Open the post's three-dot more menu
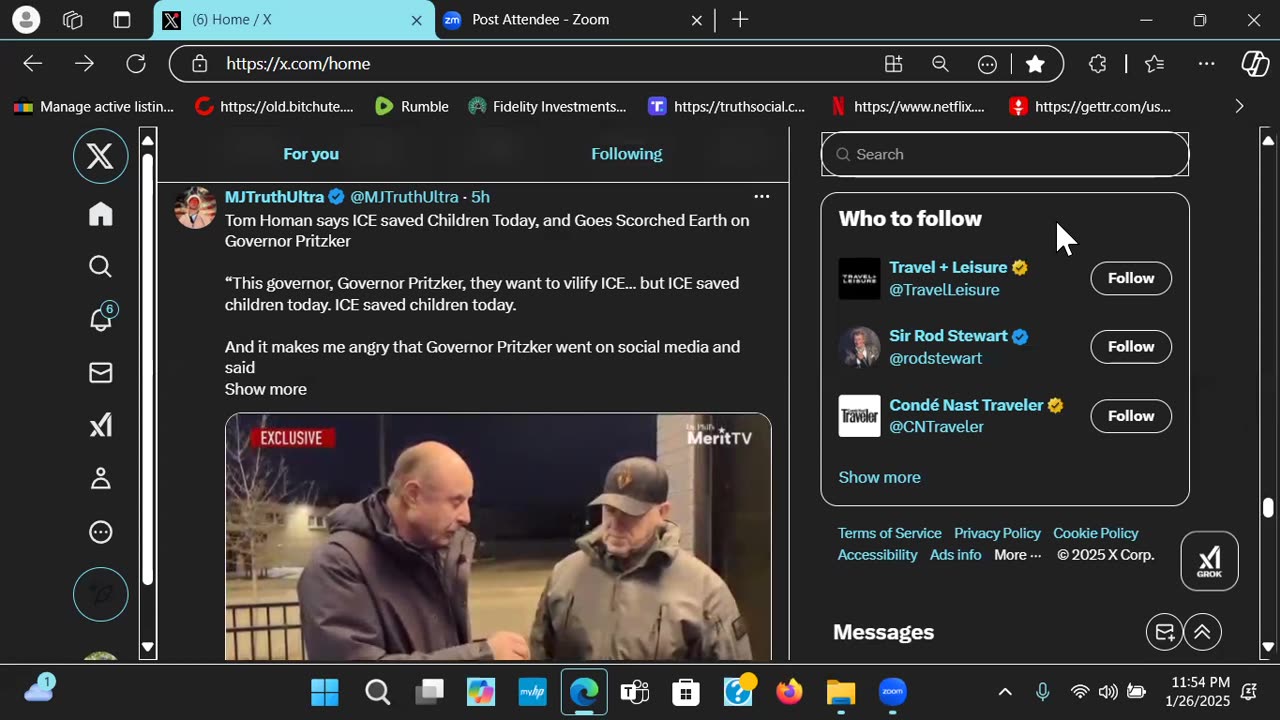 (x=761, y=196)
